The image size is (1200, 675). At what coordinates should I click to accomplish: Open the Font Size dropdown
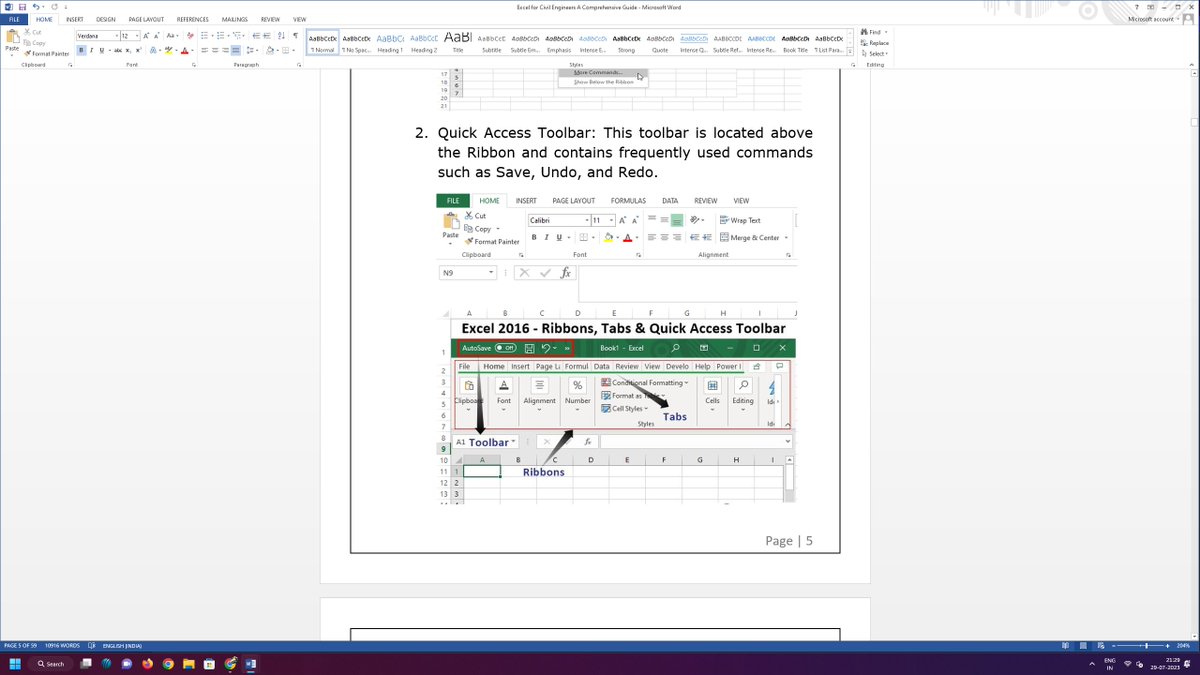pos(137,35)
